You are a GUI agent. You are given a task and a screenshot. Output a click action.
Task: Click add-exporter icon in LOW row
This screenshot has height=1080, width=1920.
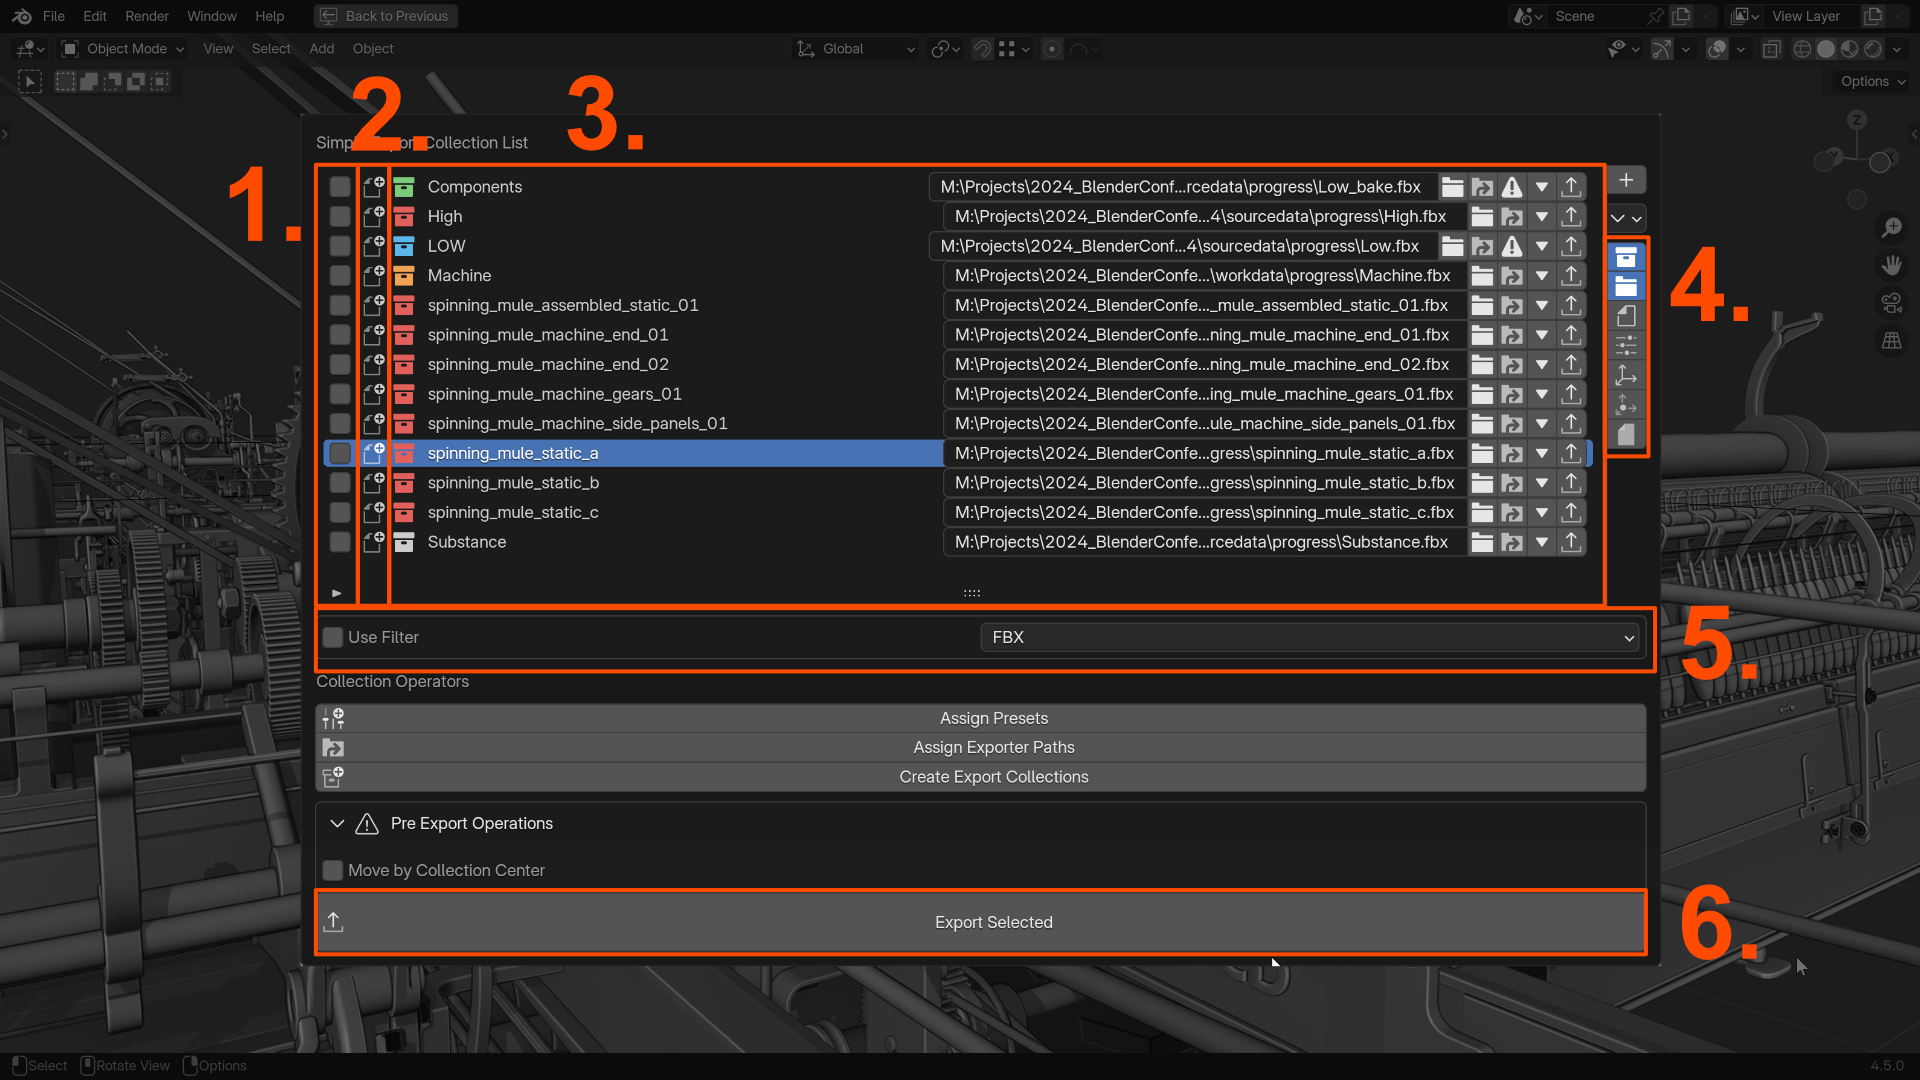coord(374,245)
